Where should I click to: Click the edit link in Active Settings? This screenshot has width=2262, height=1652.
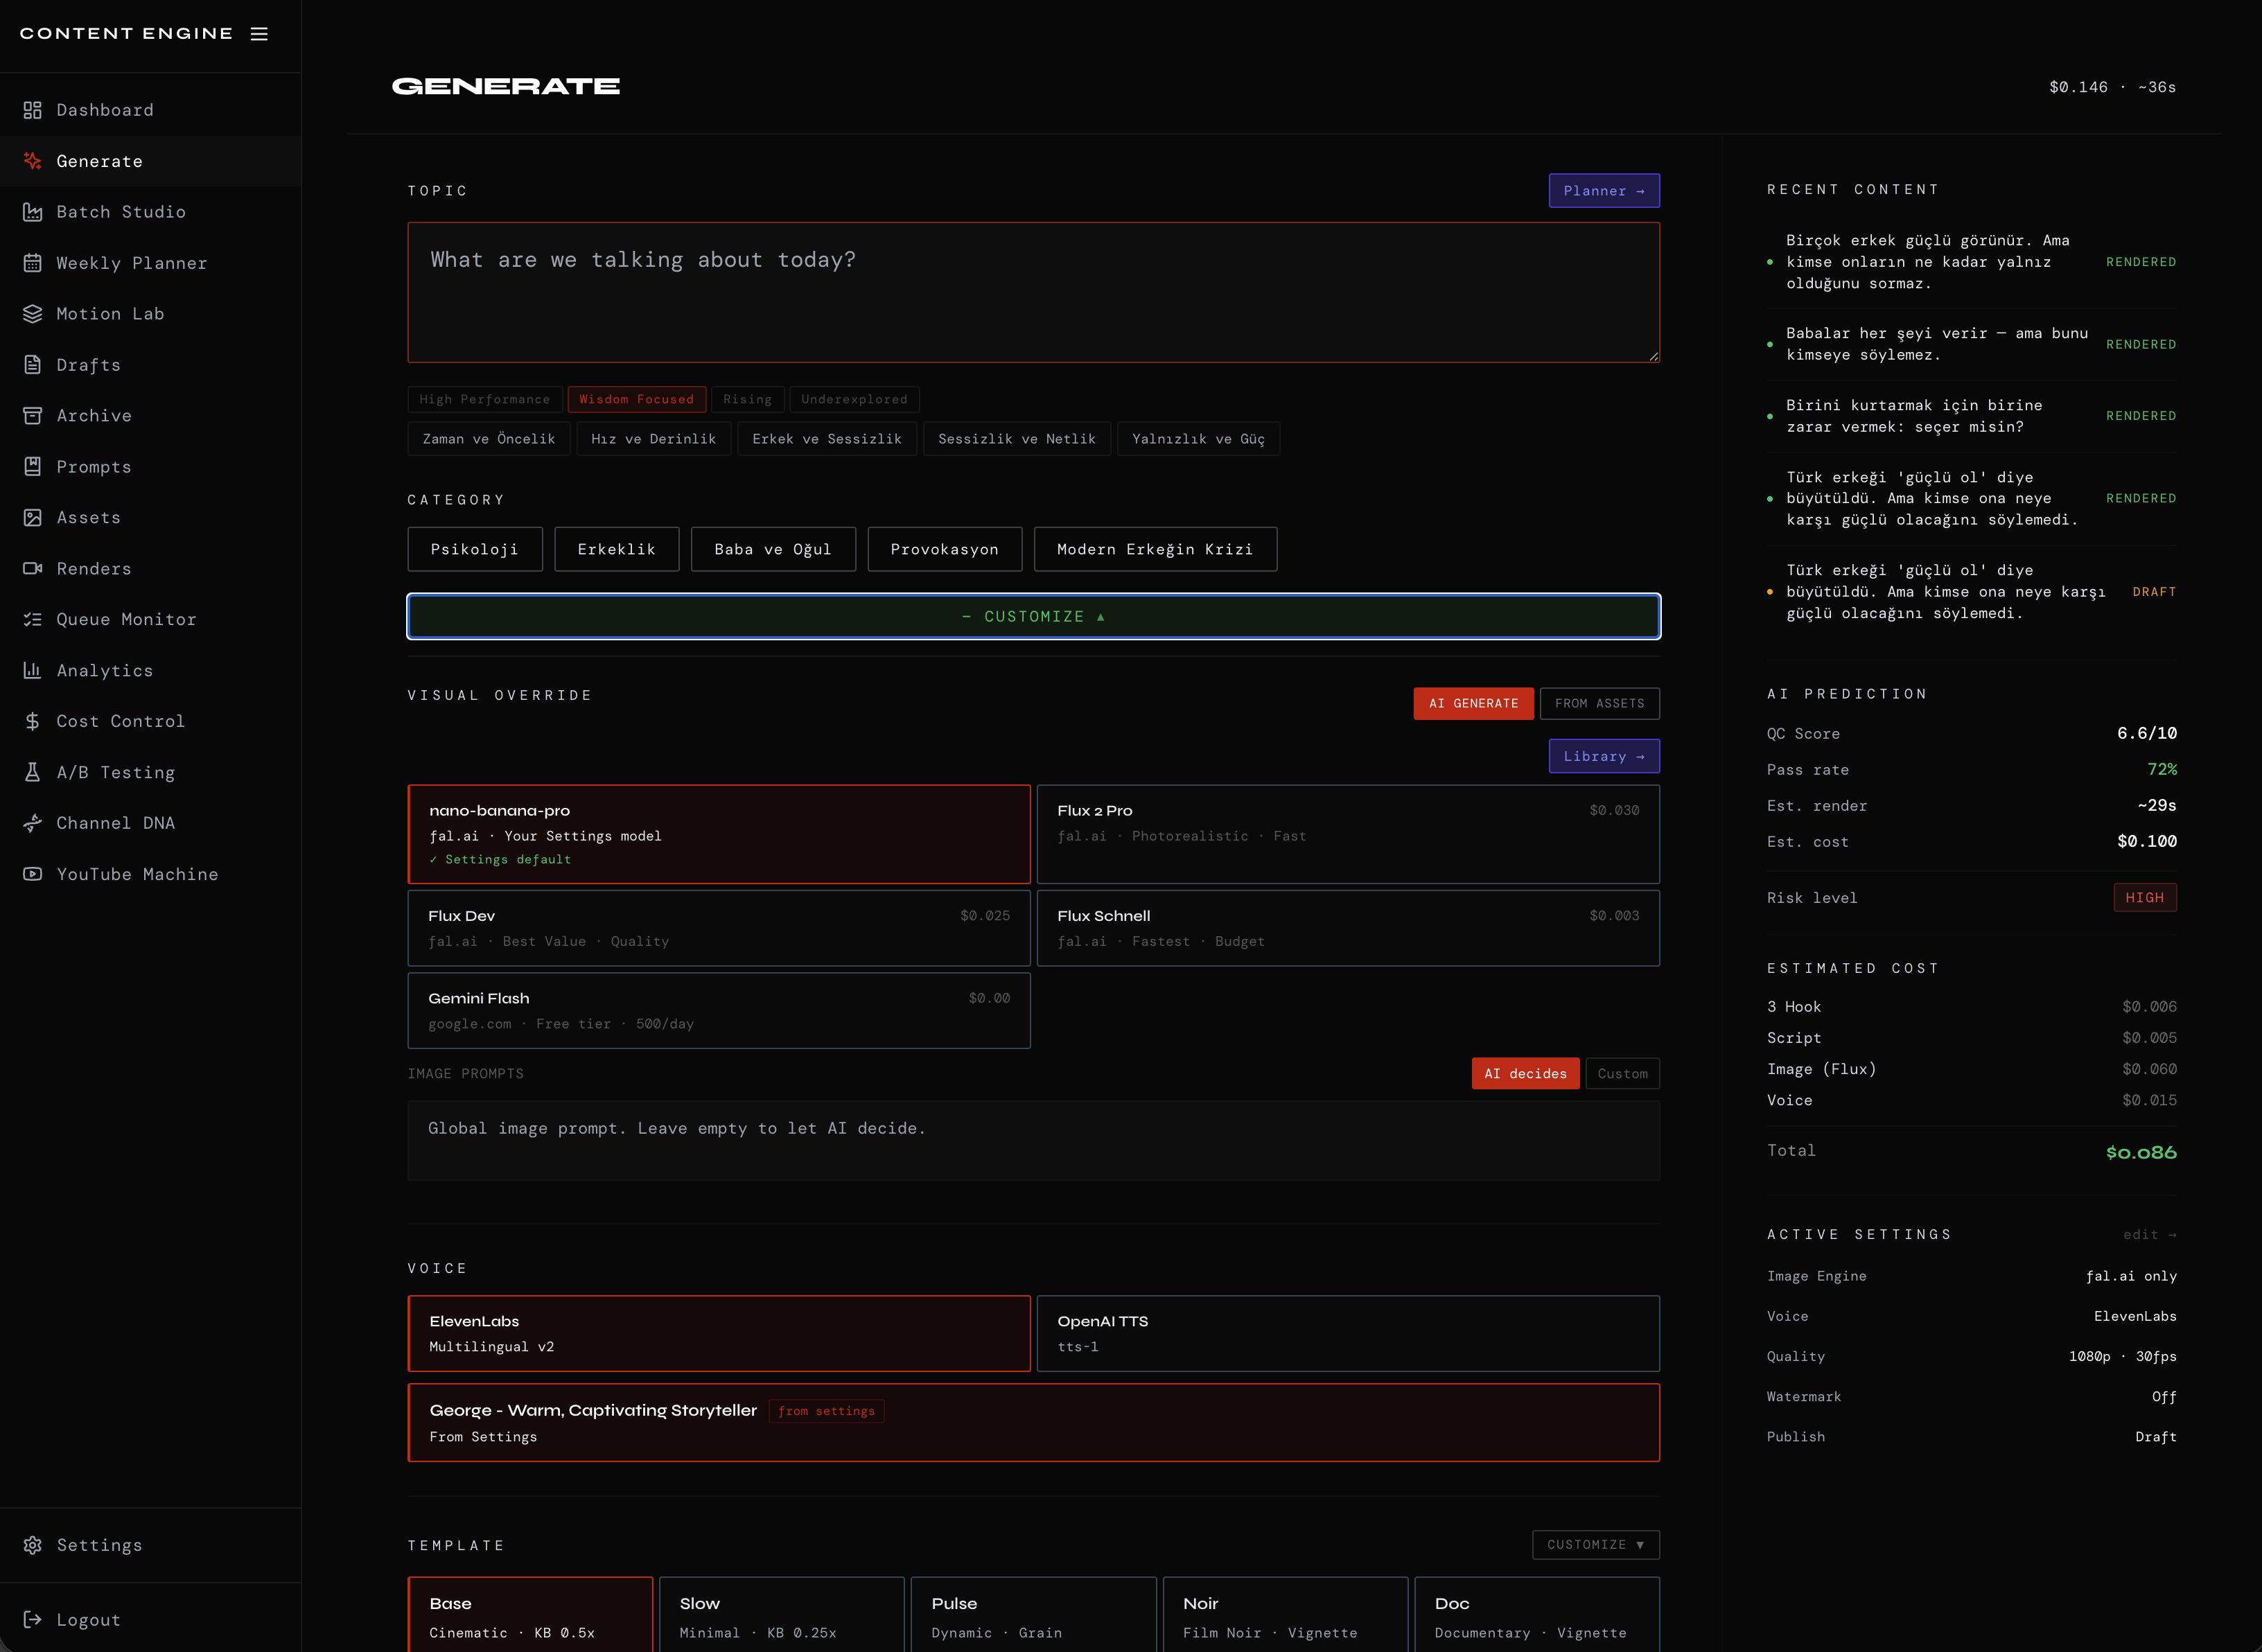point(2148,1234)
